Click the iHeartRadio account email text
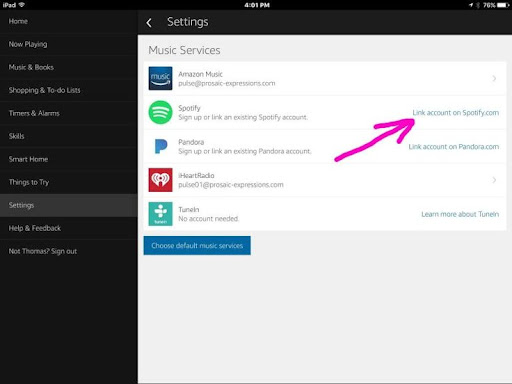512x384 pixels. 231,185
